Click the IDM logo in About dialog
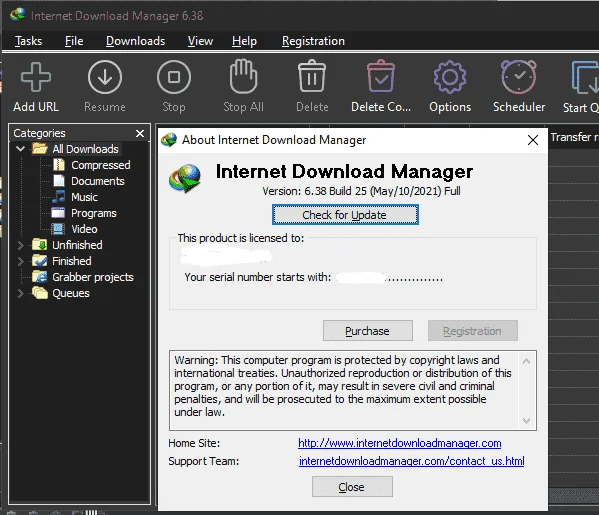 pos(185,178)
